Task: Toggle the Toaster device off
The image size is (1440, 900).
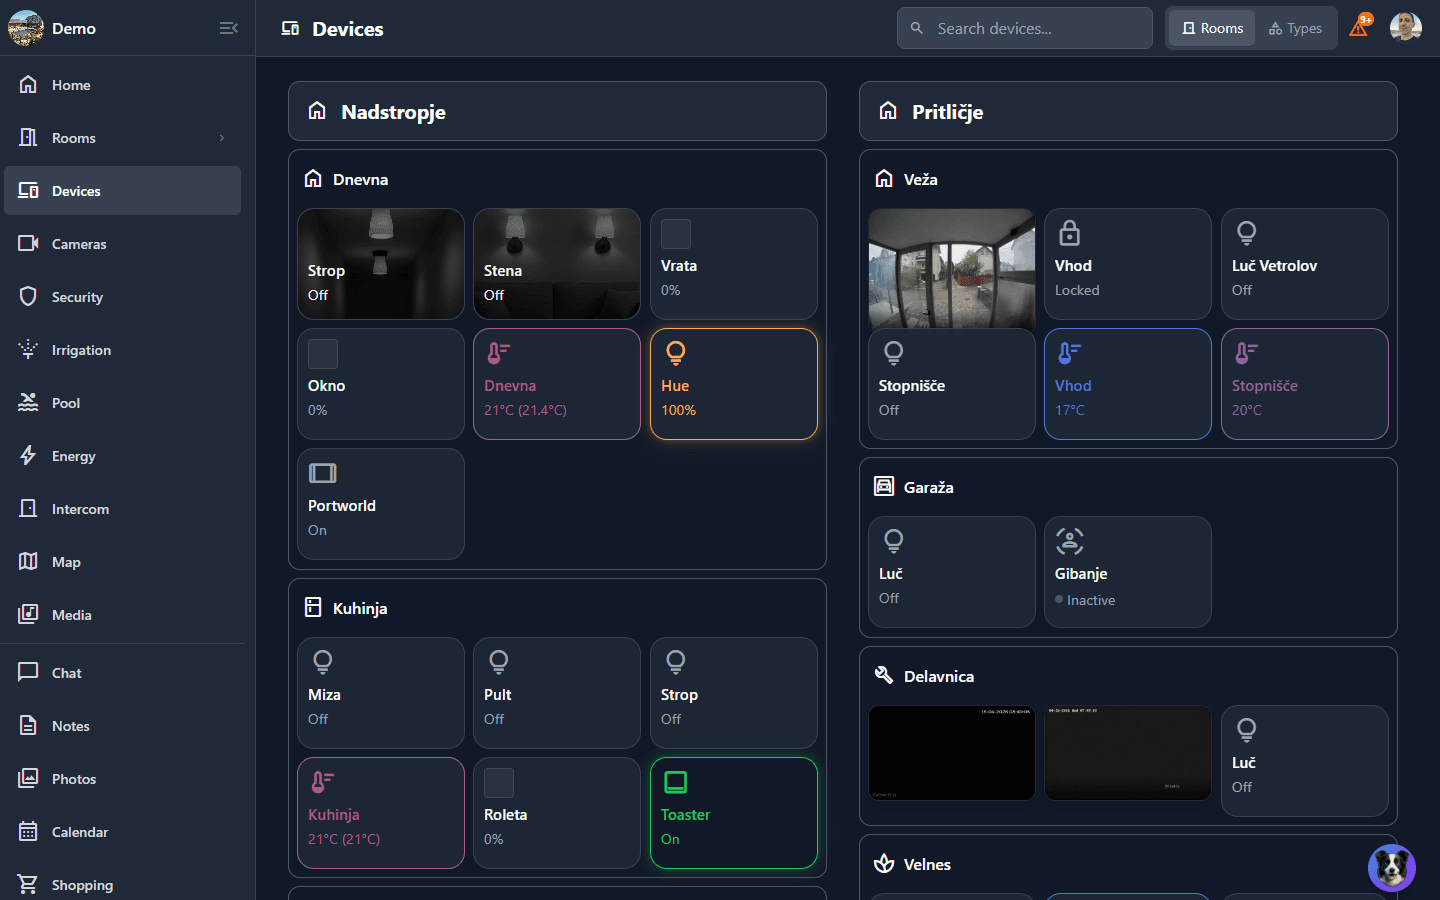Action: coord(733,813)
